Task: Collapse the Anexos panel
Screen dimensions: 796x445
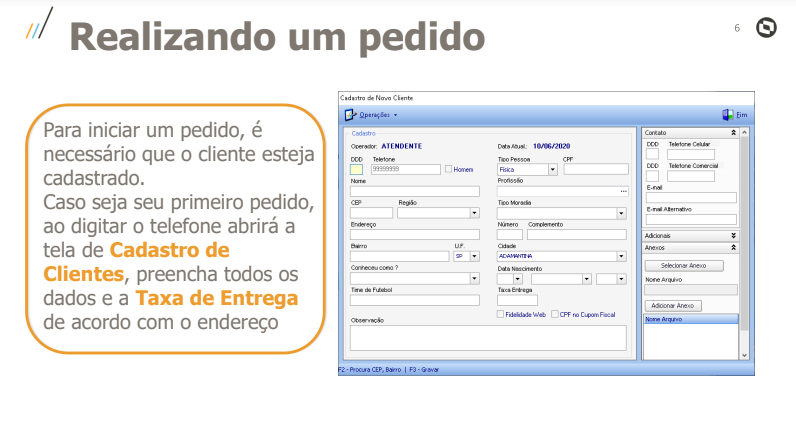Action: (x=734, y=248)
